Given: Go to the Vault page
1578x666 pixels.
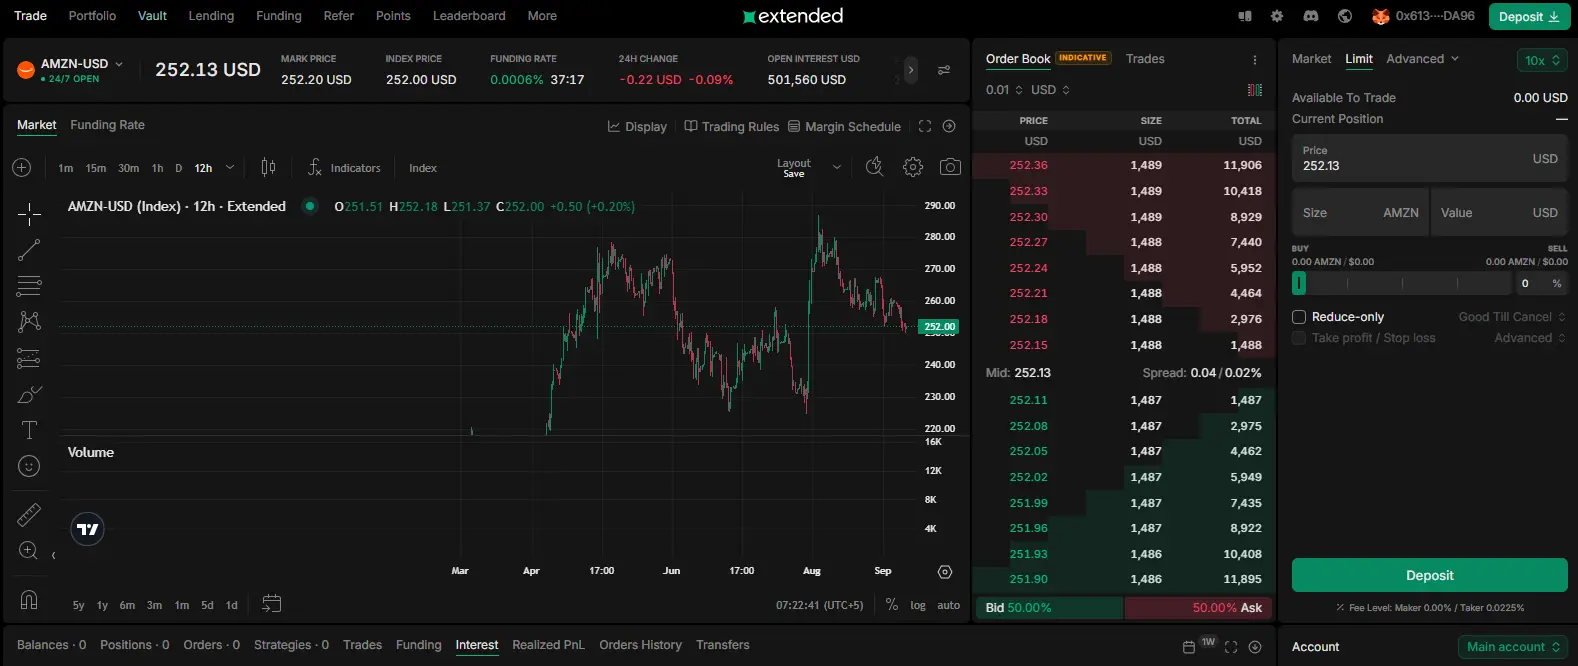Looking at the screenshot, I should coord(152,16).
